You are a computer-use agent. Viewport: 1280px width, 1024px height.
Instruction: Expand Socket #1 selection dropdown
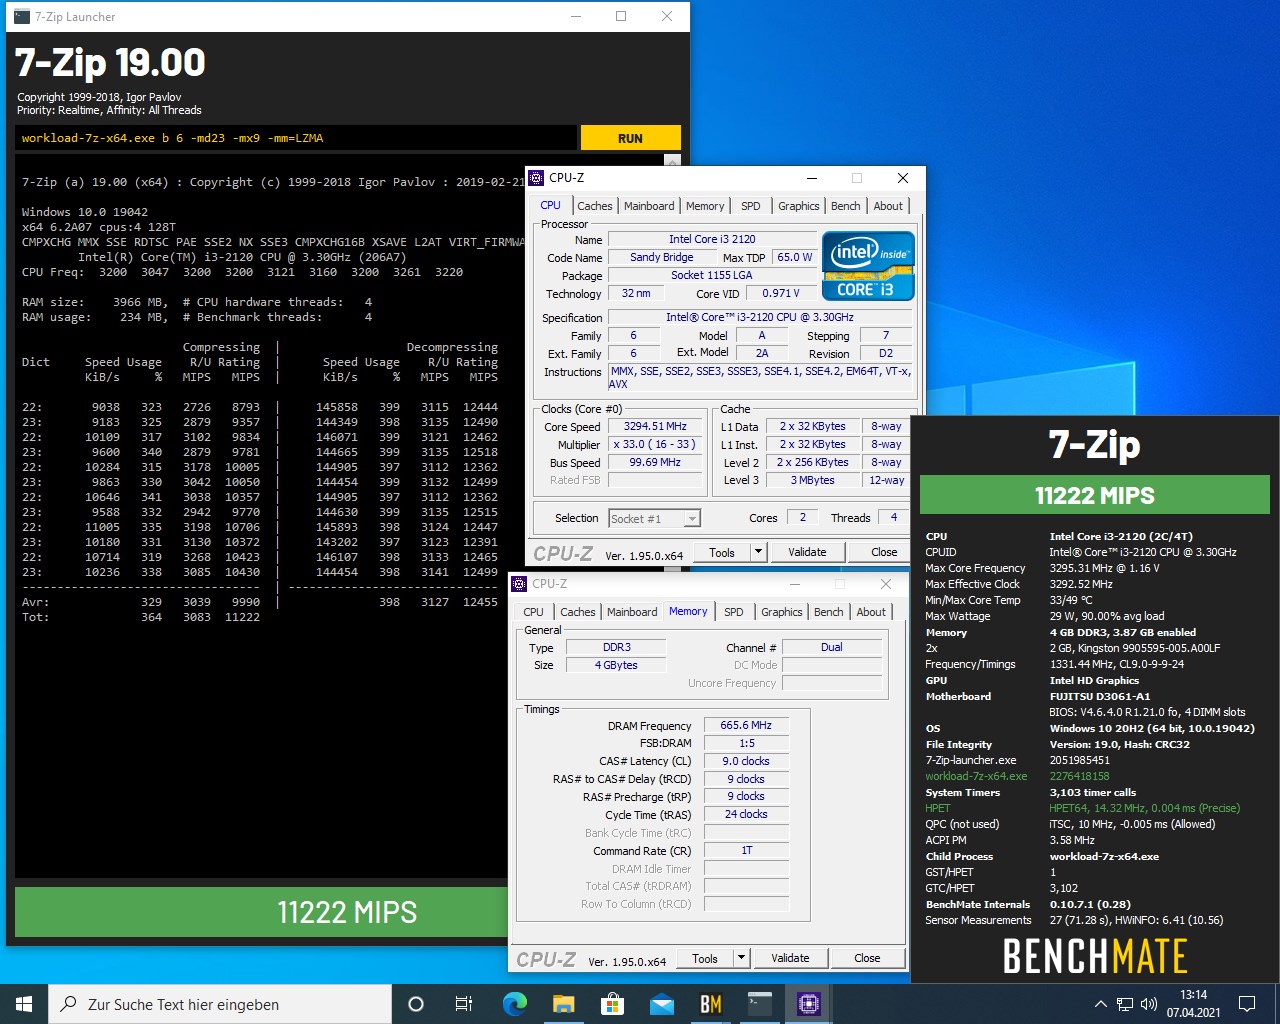(x=692, y=518)
